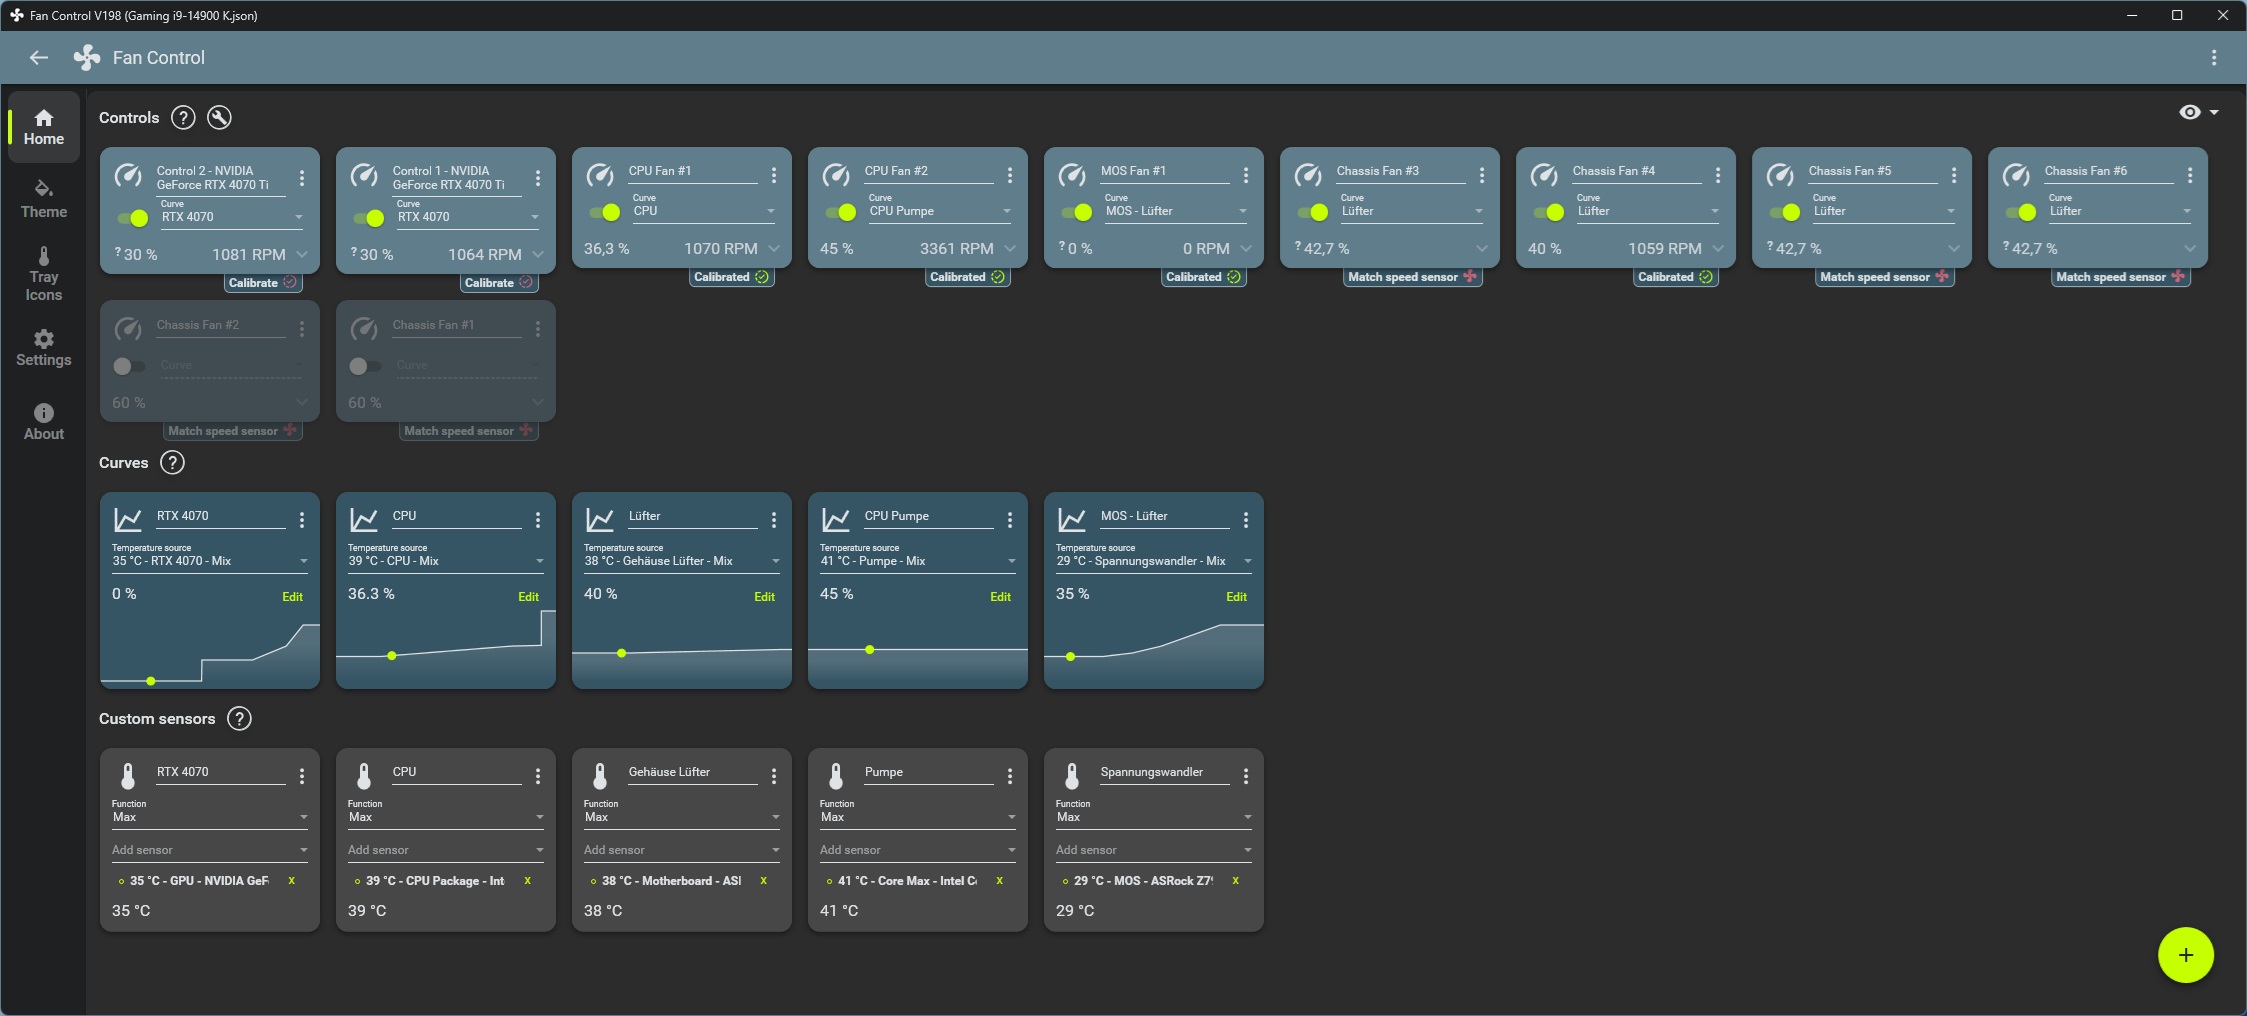Expand Chassis Fan #4 card details chevron
The width and height of the screenshot is (2247, 1016).
click(1718, 249)
